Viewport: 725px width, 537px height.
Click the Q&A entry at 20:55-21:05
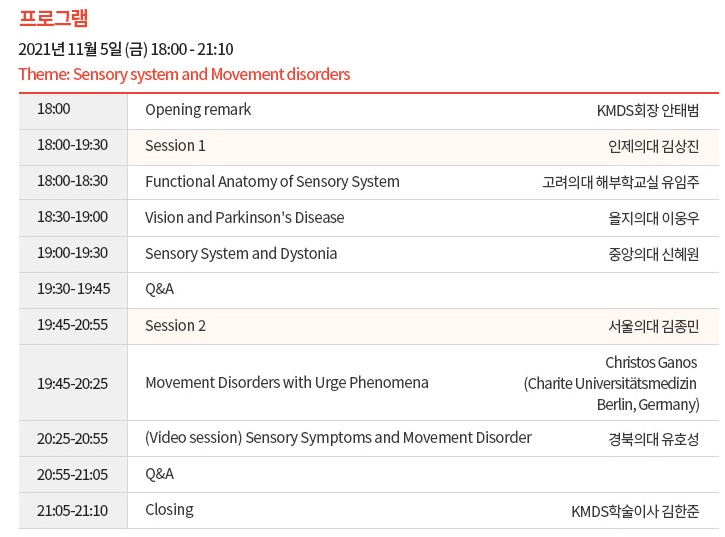tap(159, 474)
